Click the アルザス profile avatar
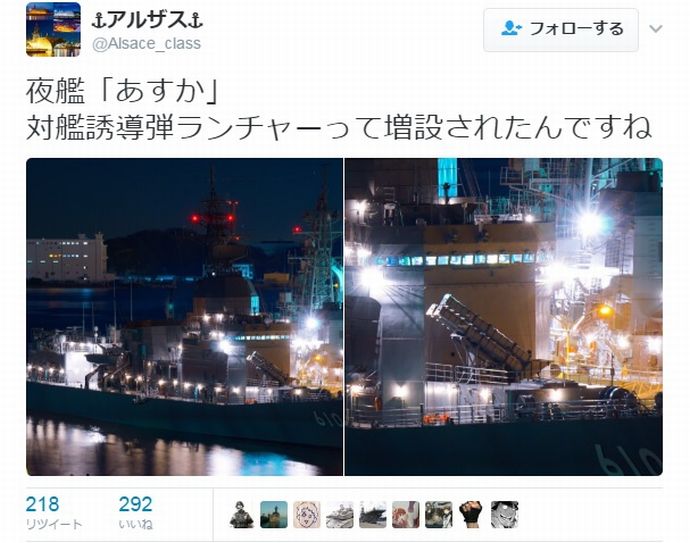 click(53, 29)
